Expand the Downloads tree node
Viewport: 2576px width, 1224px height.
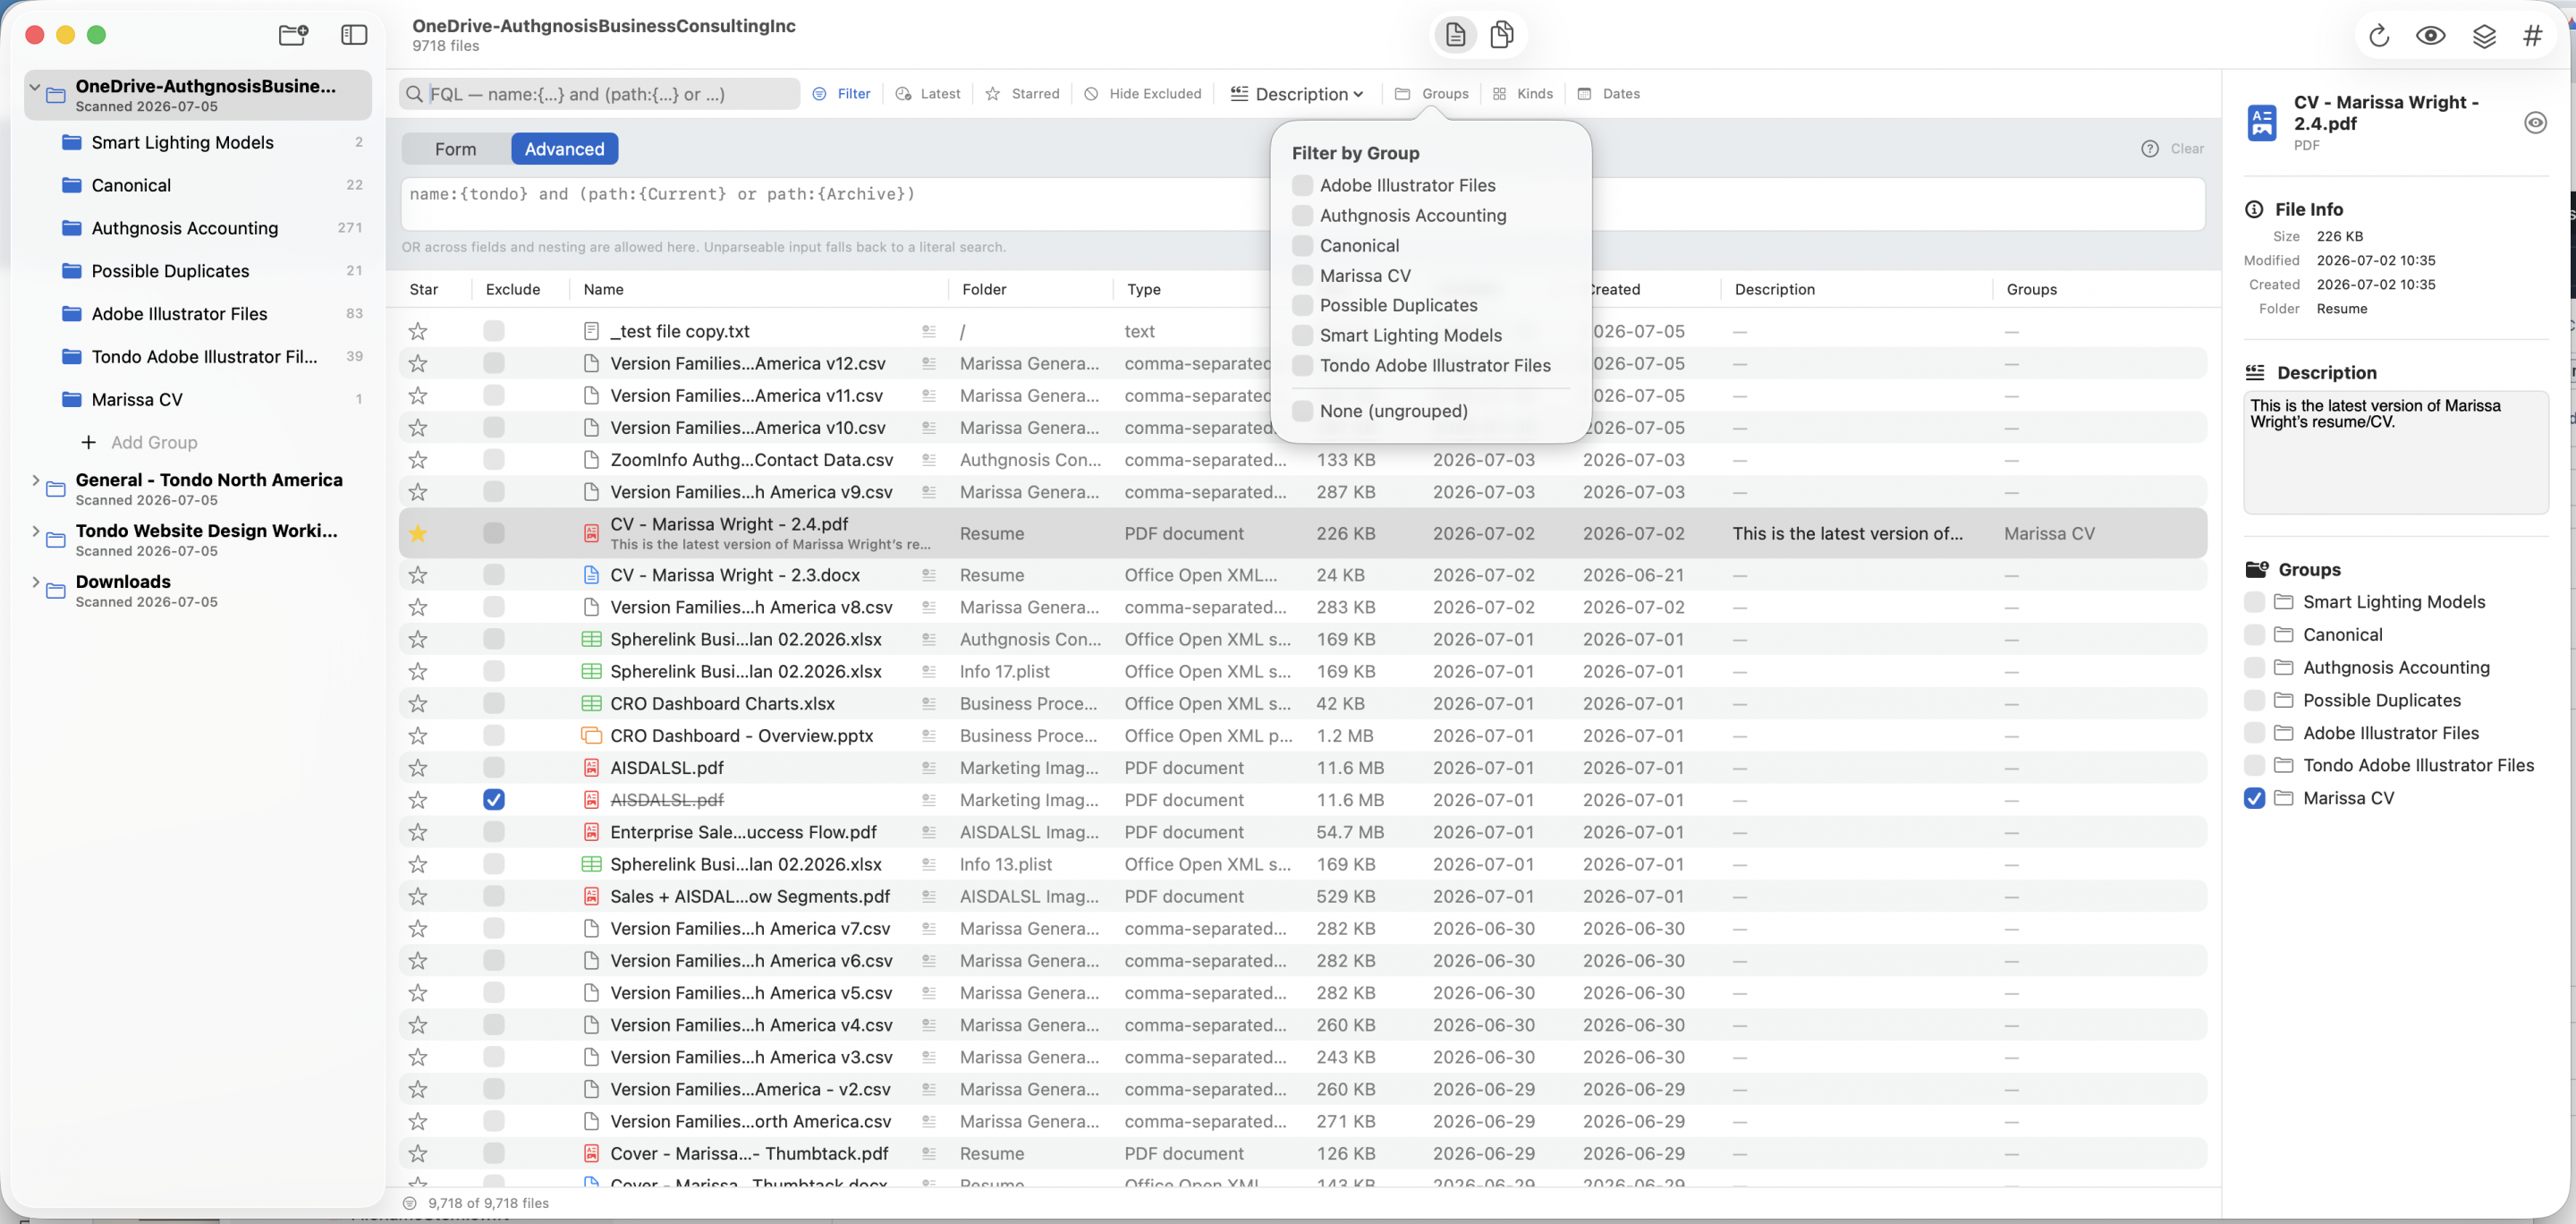[x=35, y=582]
